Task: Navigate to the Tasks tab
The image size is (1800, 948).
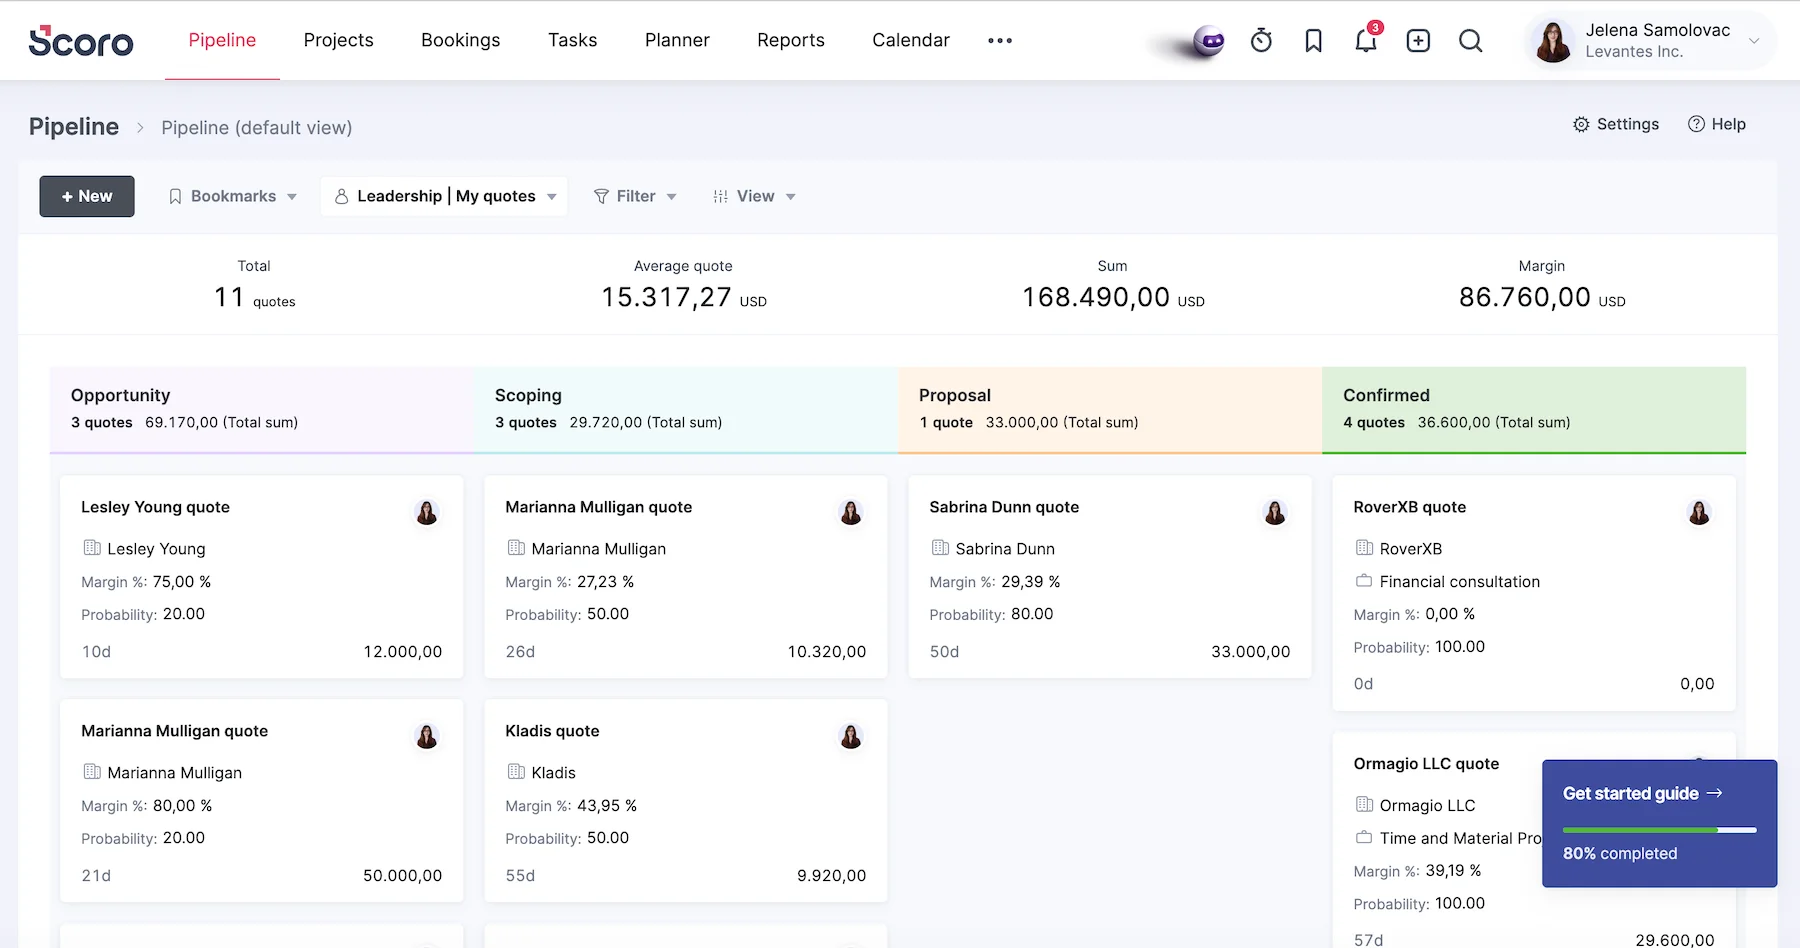Action: click(x=573, y=40)
